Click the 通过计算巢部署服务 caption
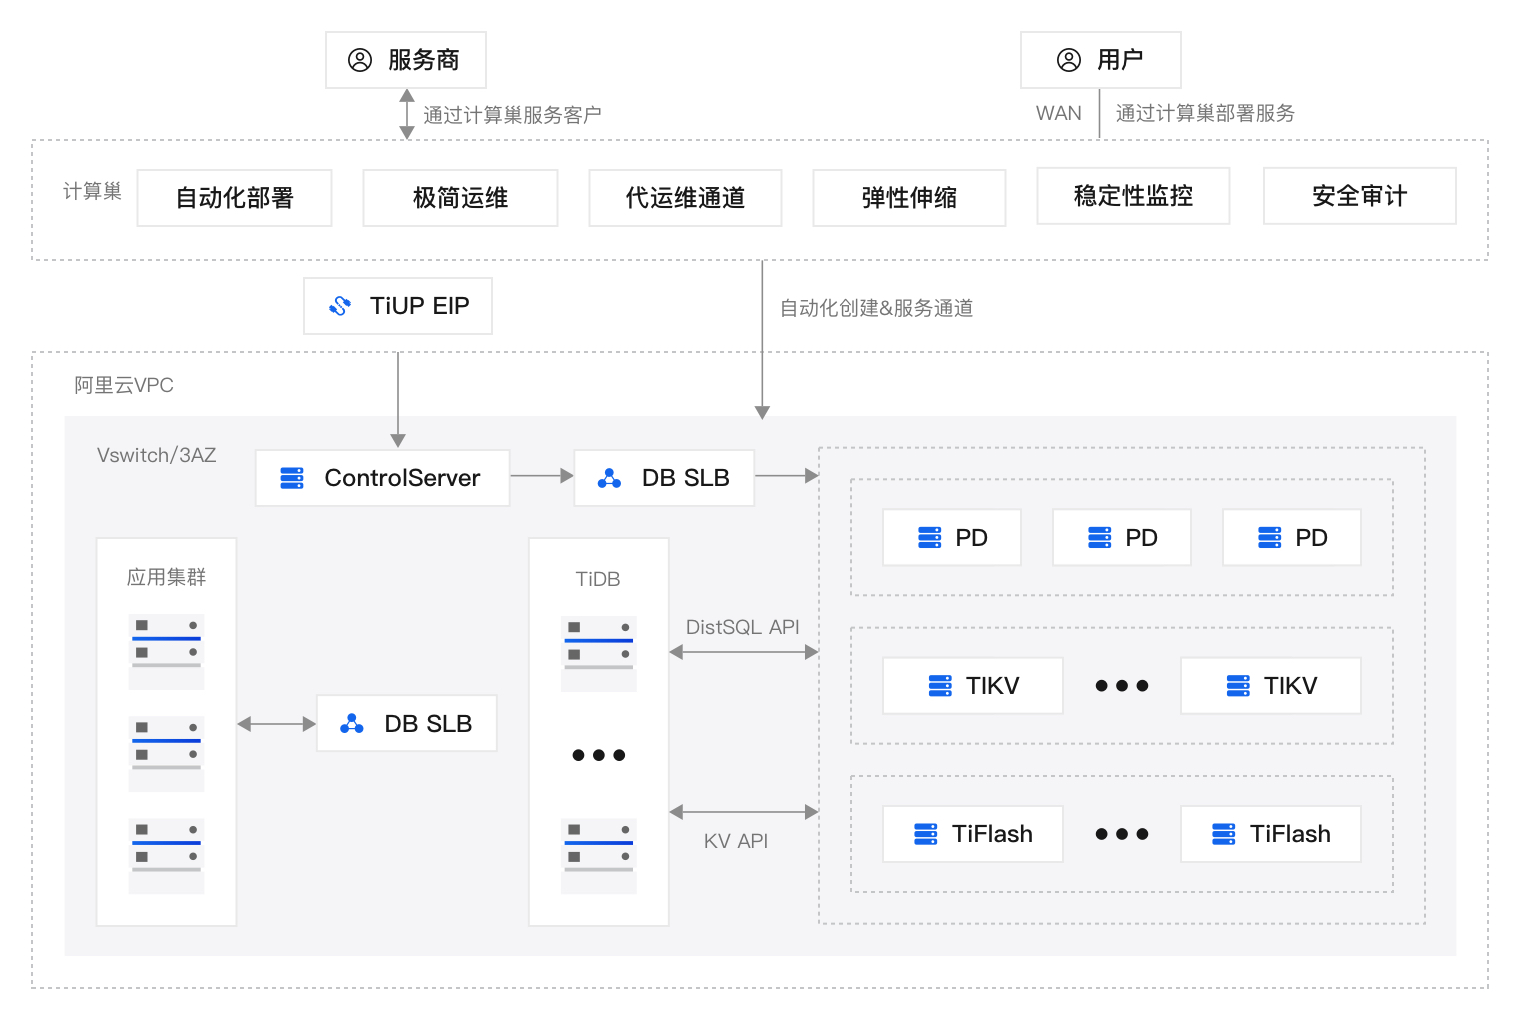The height and width of the screenshot is (1020, 1520). pyautogui.click(x=1205, y=113)
